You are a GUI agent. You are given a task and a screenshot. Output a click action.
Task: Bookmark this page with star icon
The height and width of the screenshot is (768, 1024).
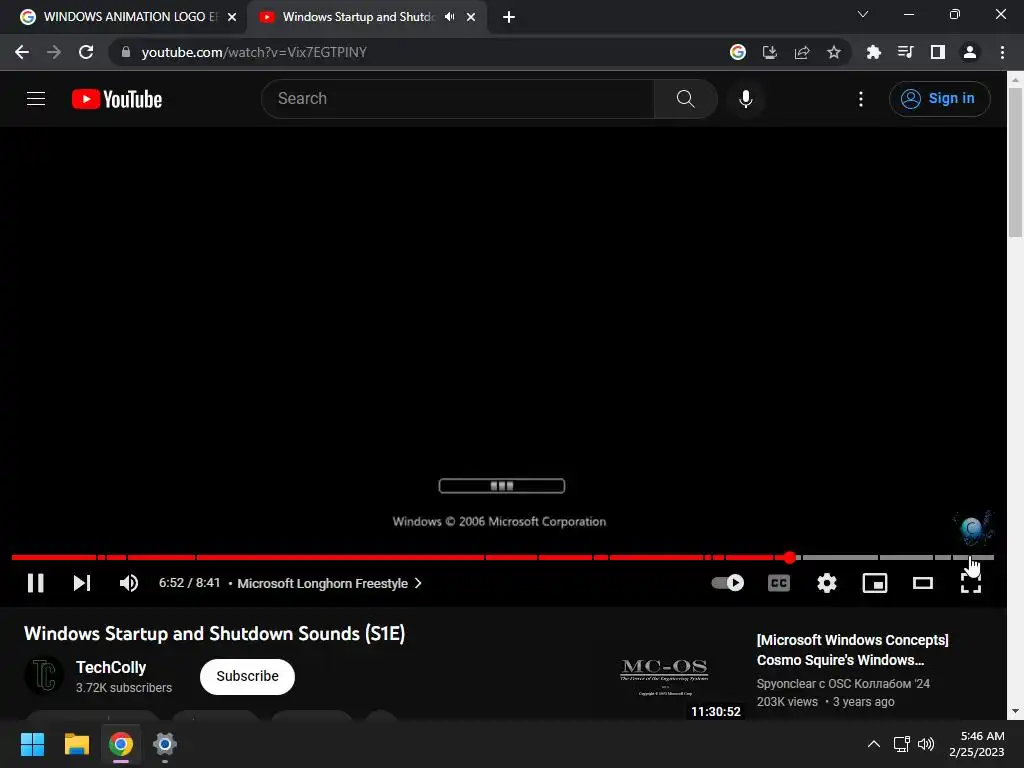pos(833,52)
